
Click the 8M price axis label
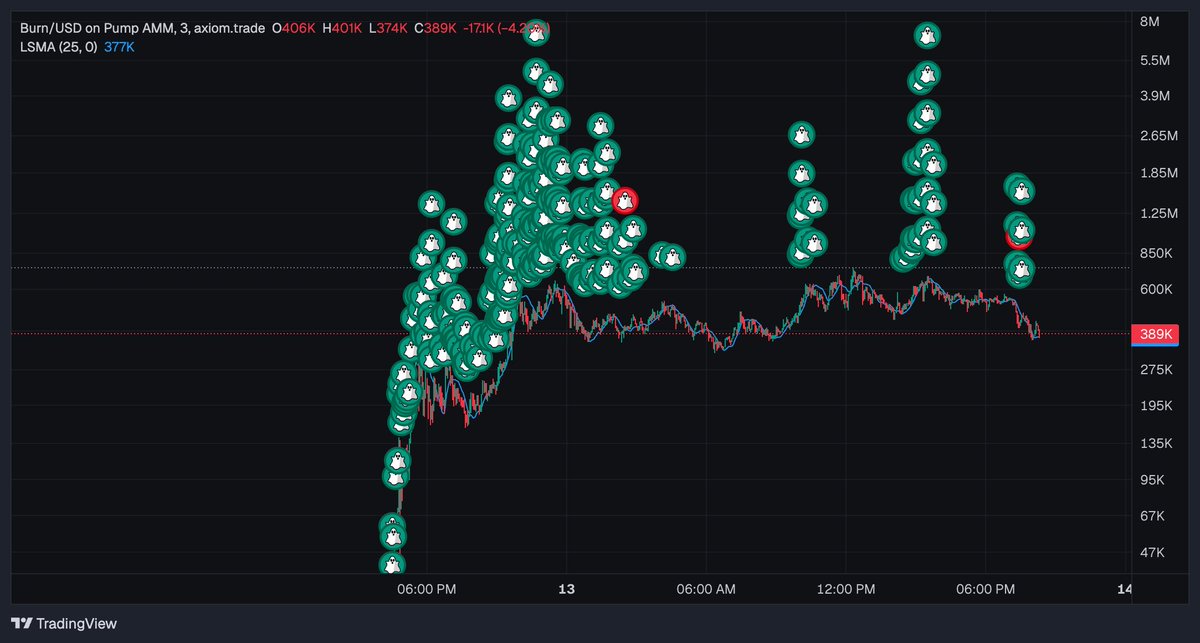1149,22
